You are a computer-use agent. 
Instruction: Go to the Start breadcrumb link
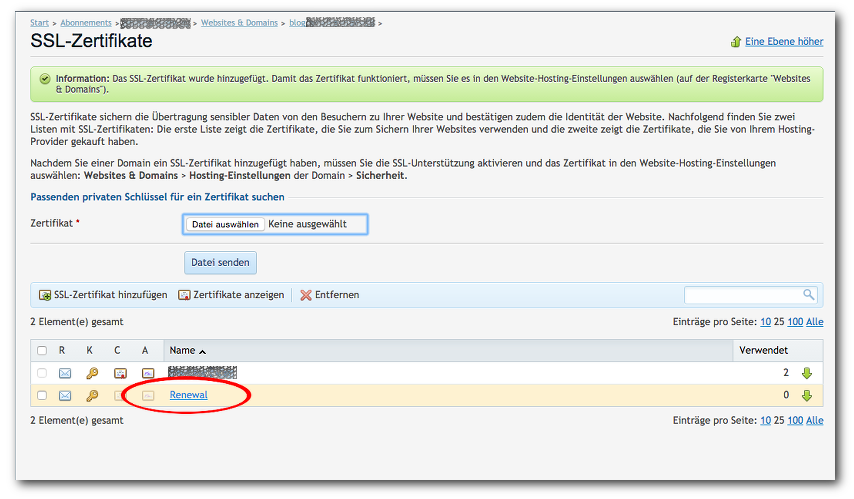coord(39,22)
